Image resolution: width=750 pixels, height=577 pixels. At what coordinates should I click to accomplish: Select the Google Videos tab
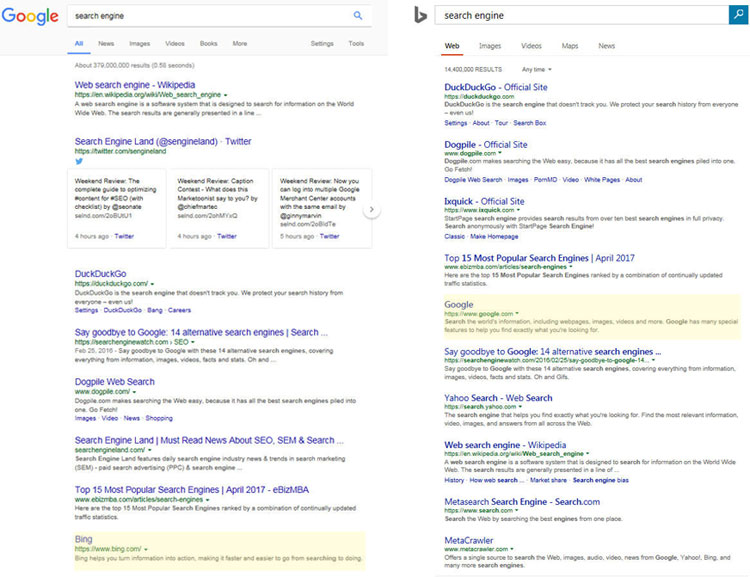pos(175,44)
